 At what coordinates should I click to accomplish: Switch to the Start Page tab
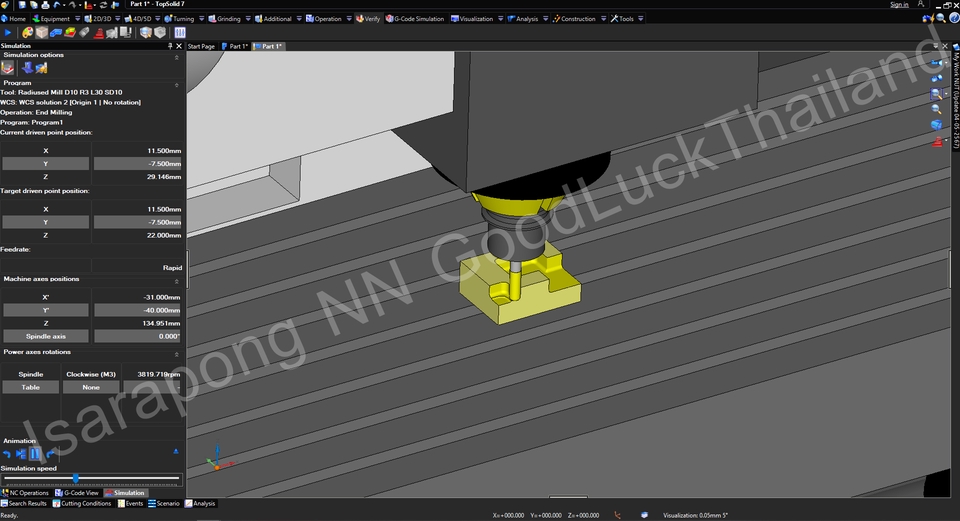click(201, 47)
